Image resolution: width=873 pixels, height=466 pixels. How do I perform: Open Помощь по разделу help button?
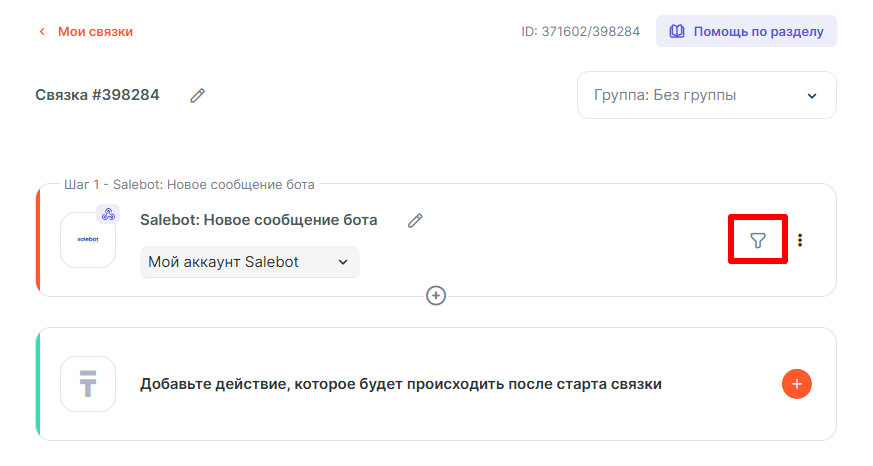(x=746, y=31)
